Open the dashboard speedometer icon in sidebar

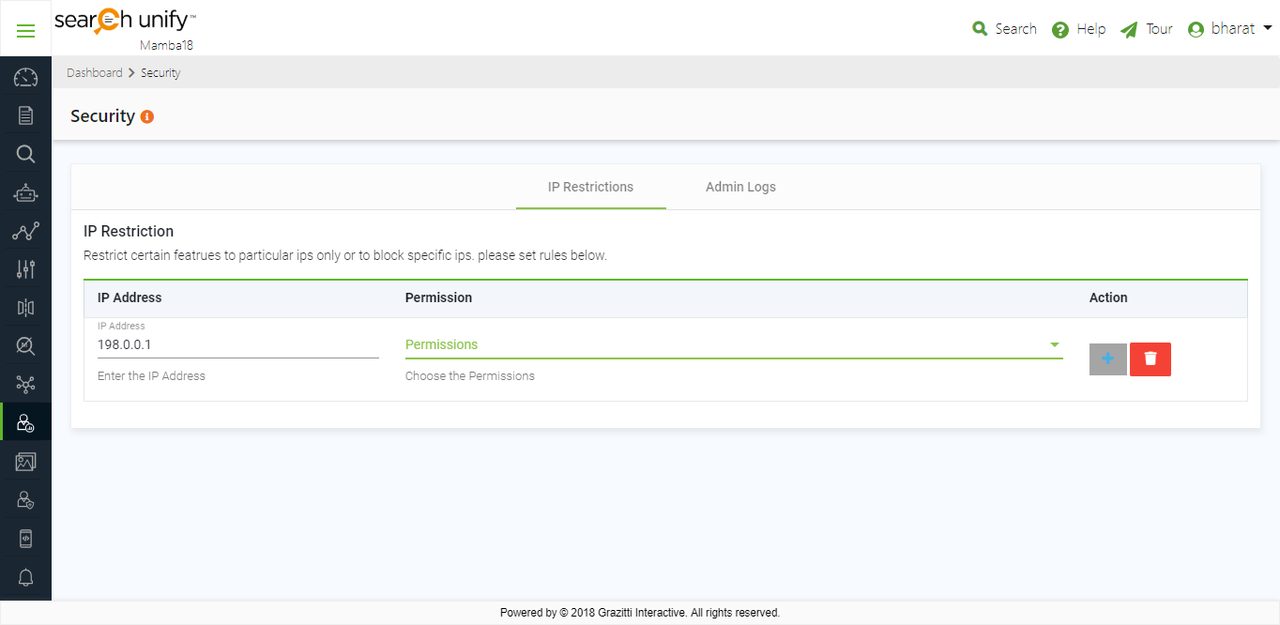point(26,78)
